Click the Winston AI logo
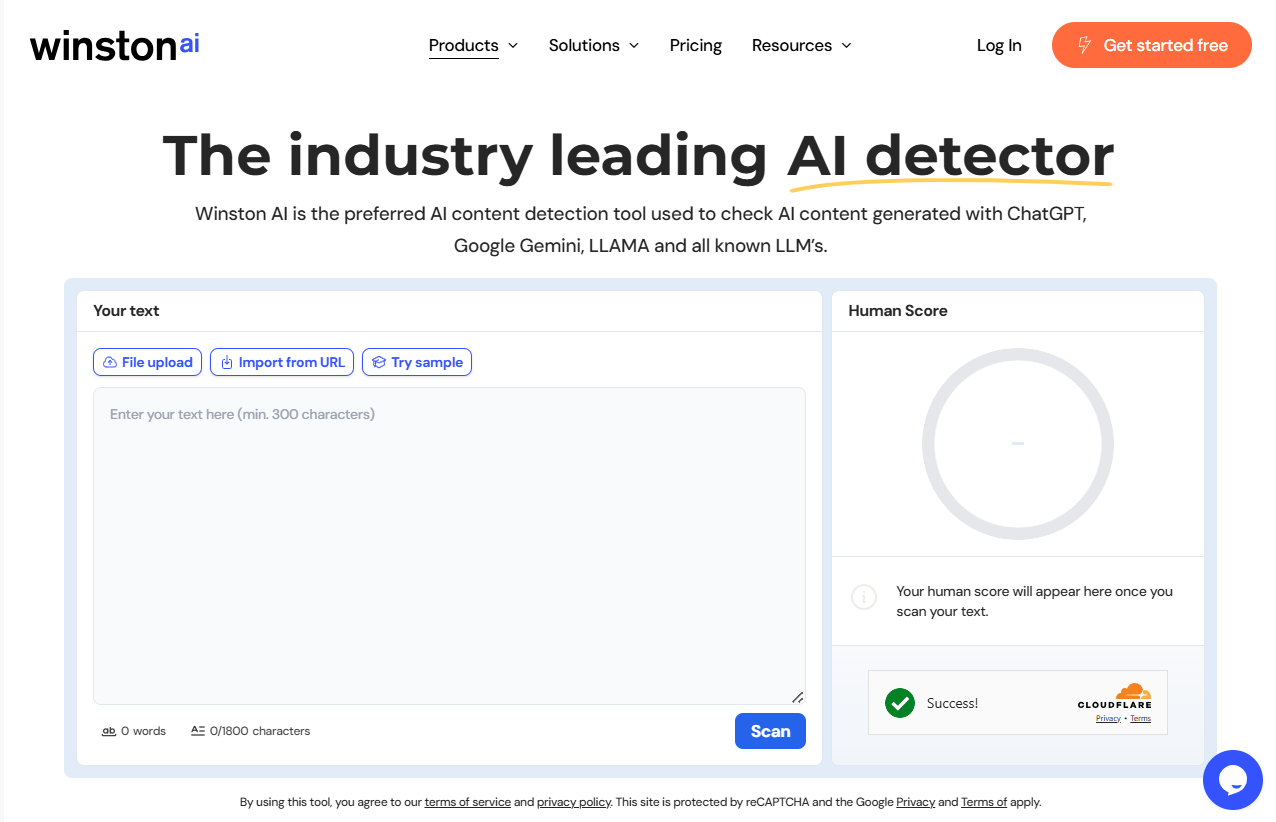1276x822 pixels. pyautogui.click(x=115, y=45)
